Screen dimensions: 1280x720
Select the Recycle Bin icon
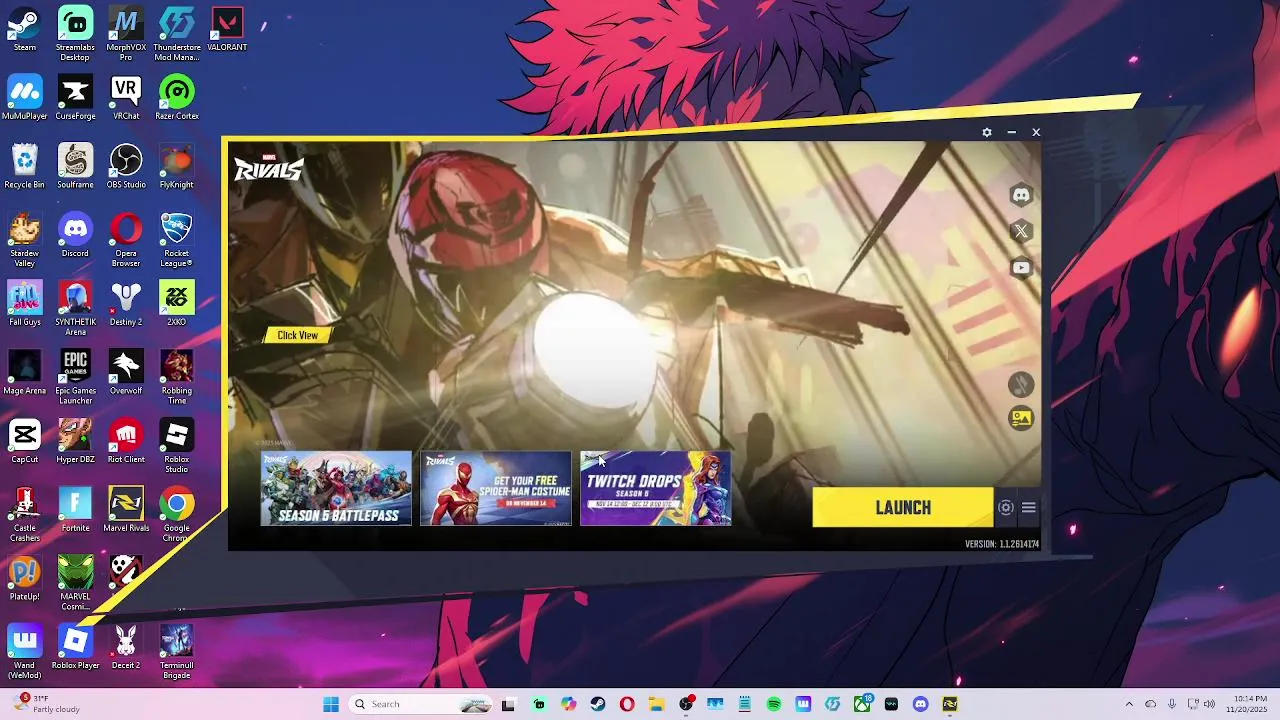tap(25, 166)
